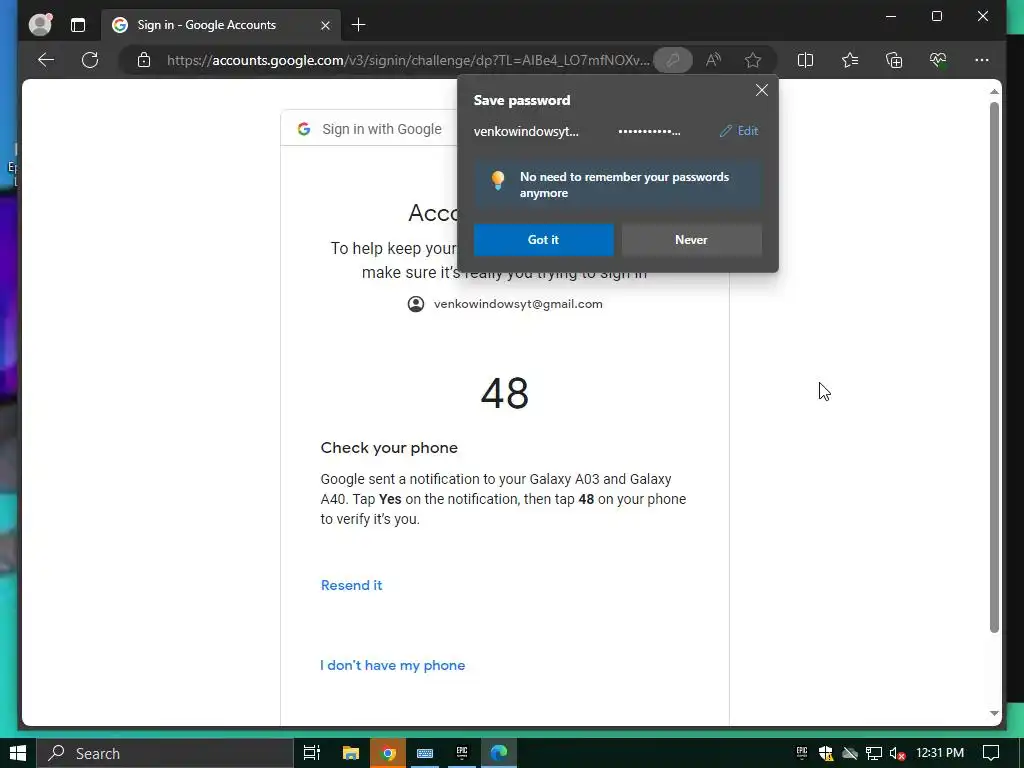Click the OneDrive tray icon
This screenshot has height=768, width=1024.
tap(850, 754)
